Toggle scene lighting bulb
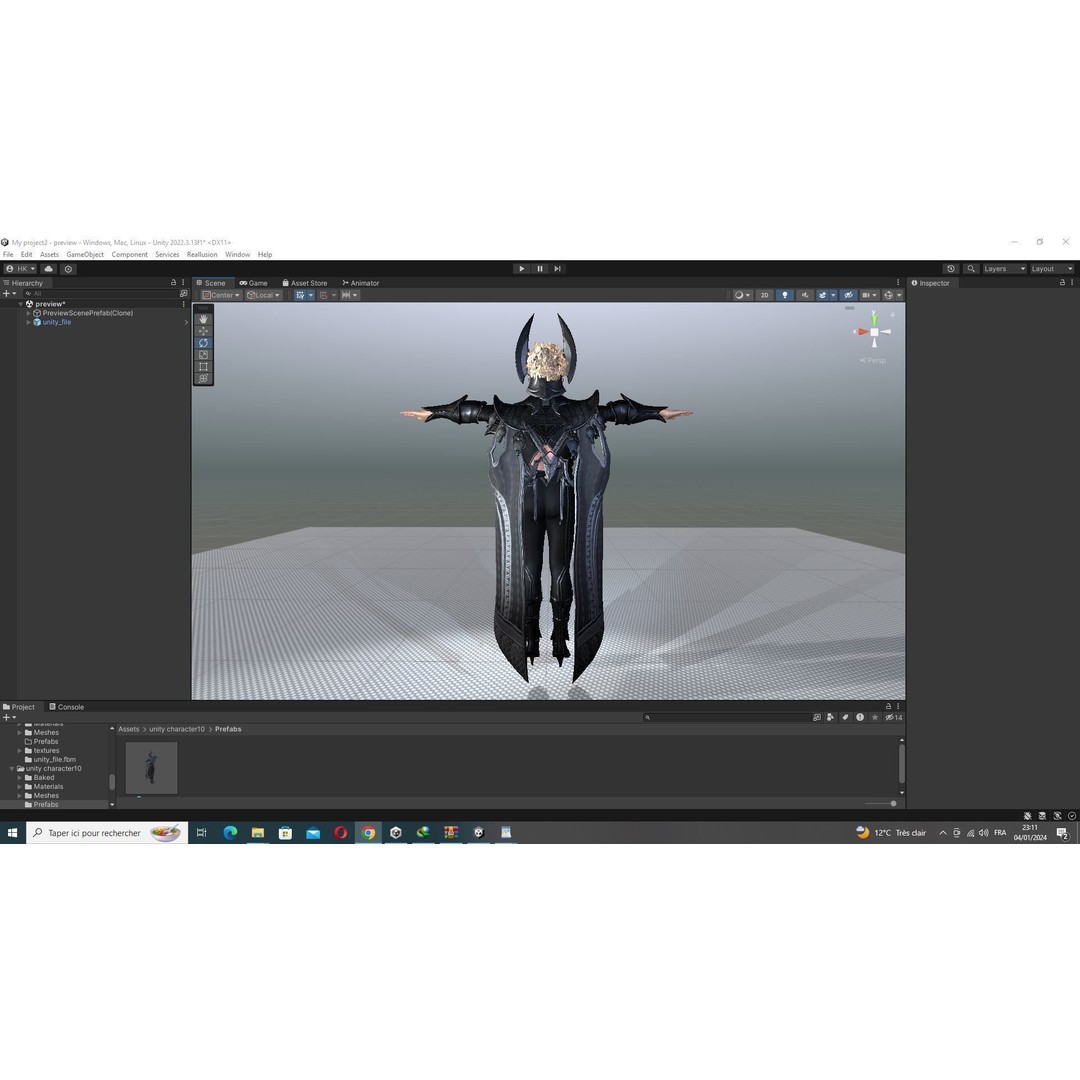The width and height of the screenshot is (1080, 1080). (x=785, y=295)
